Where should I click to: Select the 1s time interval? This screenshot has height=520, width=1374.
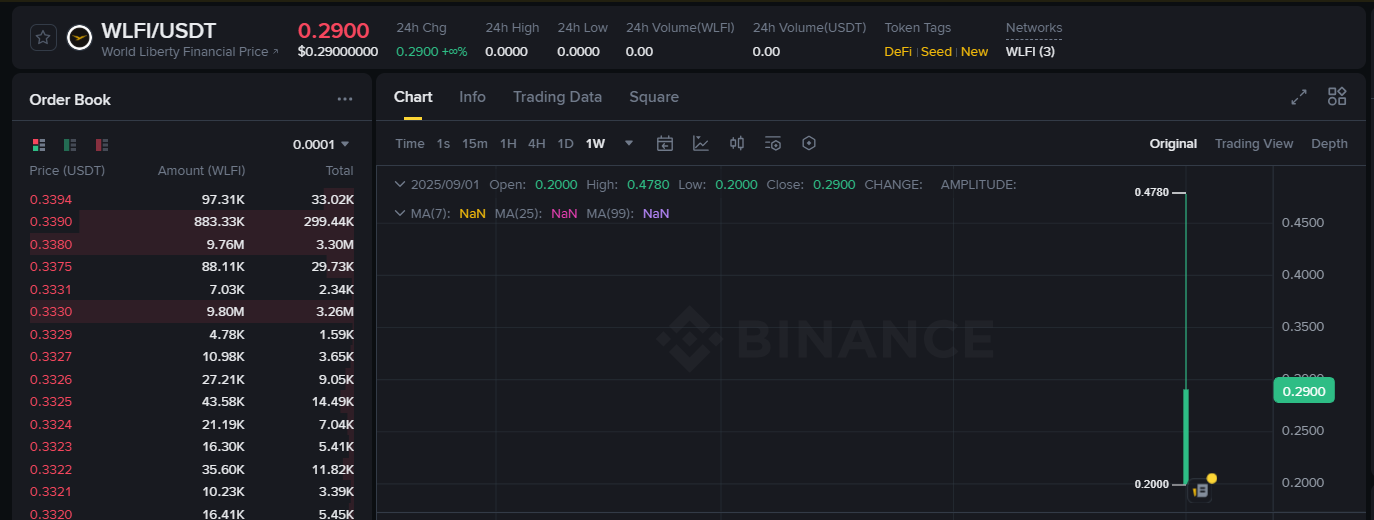point(443,143)
